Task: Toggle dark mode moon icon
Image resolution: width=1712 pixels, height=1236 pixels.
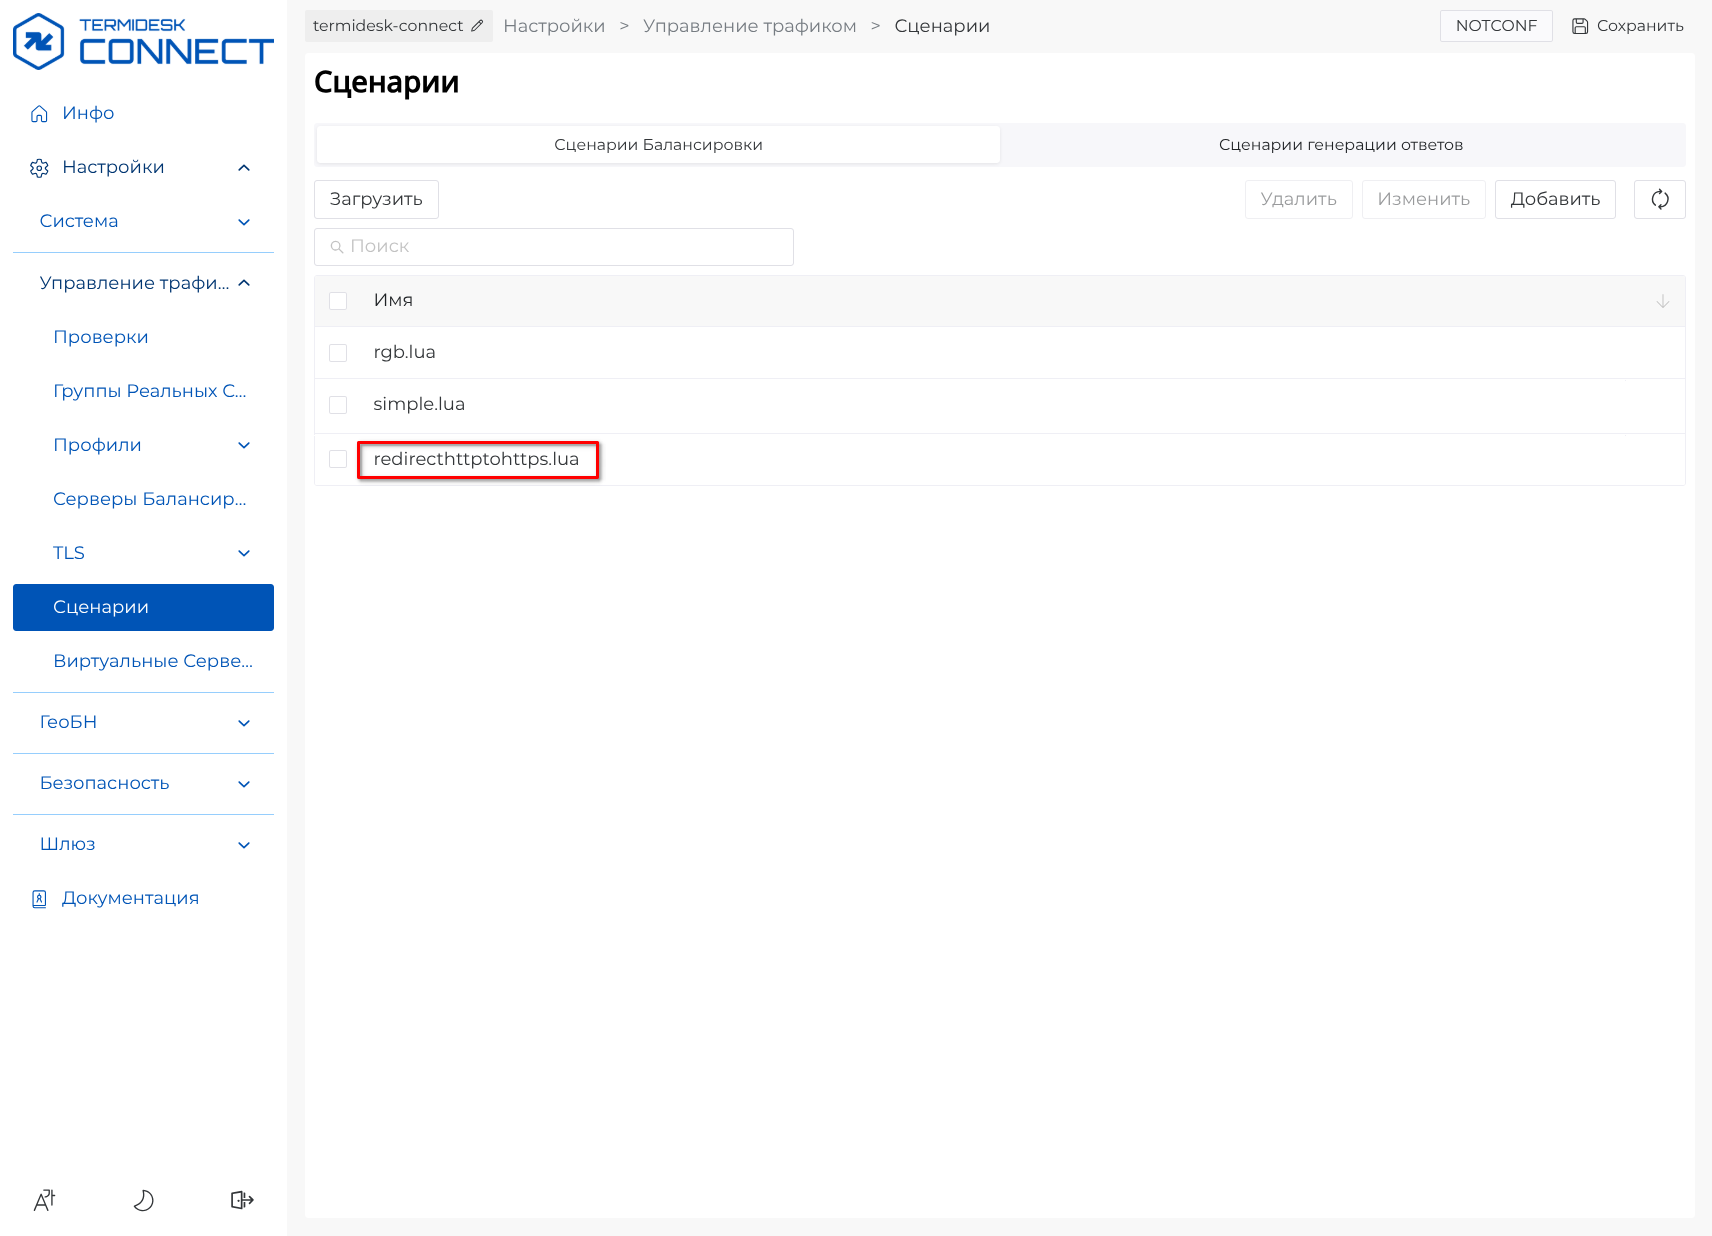Action: click(143, 1200)
